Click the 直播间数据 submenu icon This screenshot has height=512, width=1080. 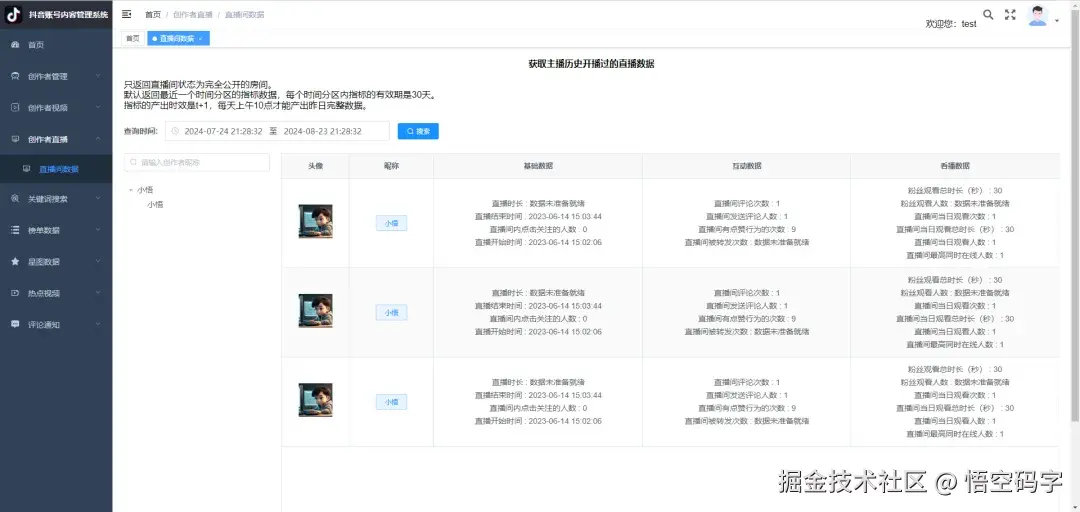(26, 169)
